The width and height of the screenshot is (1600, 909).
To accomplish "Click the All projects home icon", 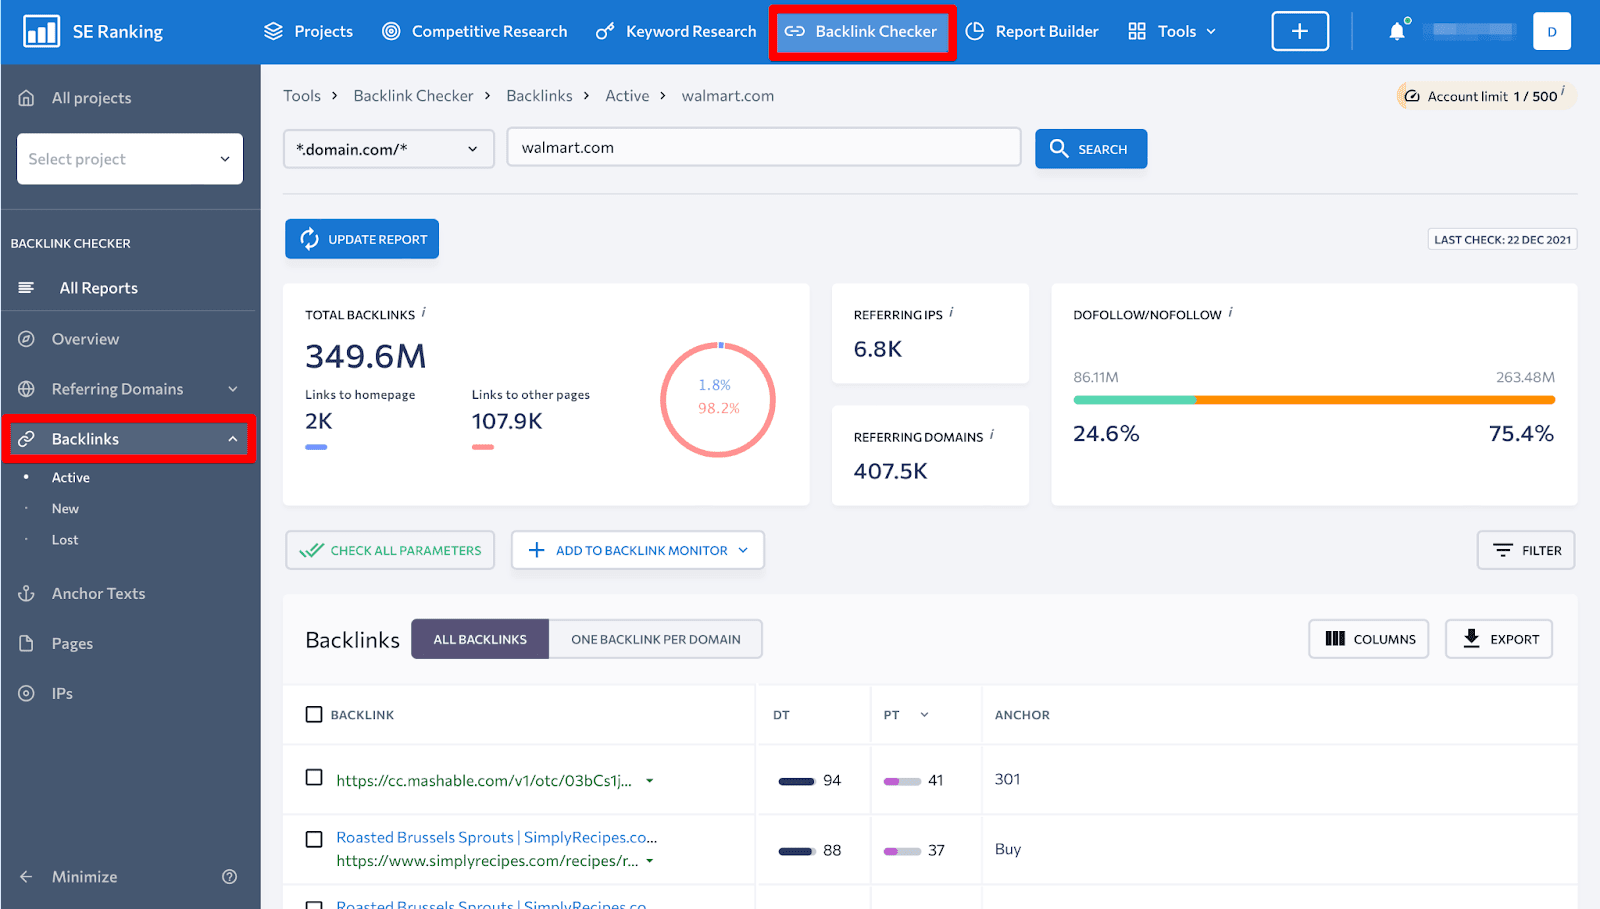I will click(27, 98).
